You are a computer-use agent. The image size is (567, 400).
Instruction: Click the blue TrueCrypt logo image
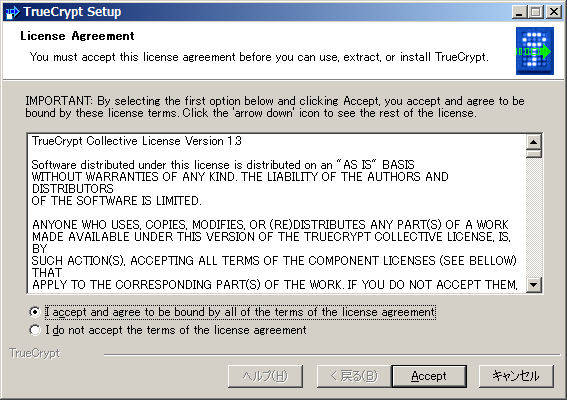click(x=534, y=51)
